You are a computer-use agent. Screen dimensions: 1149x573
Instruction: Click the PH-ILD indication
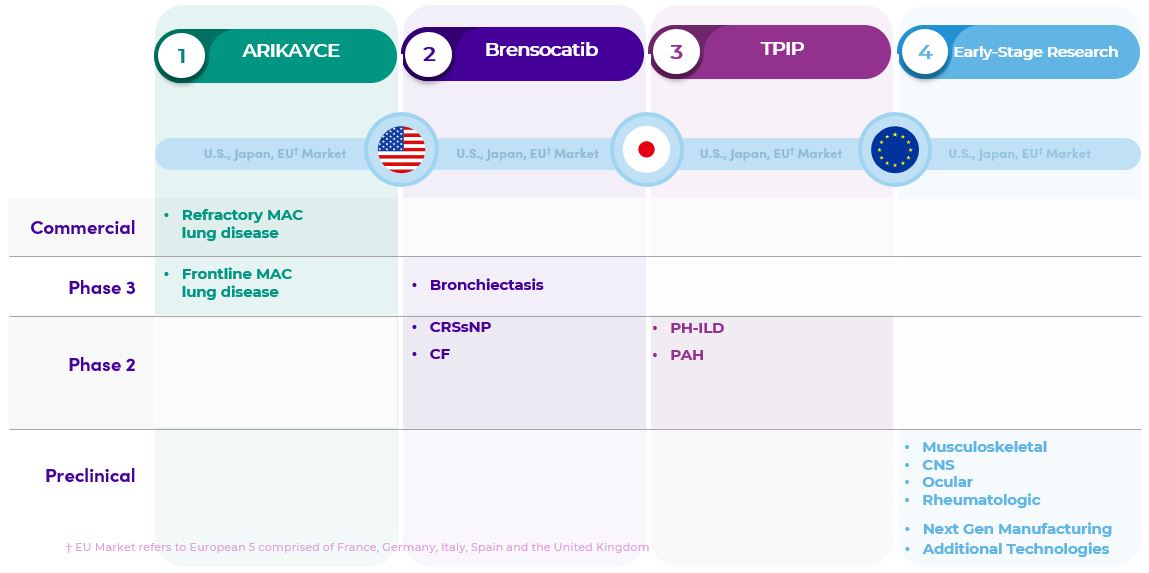click(697, 328)
